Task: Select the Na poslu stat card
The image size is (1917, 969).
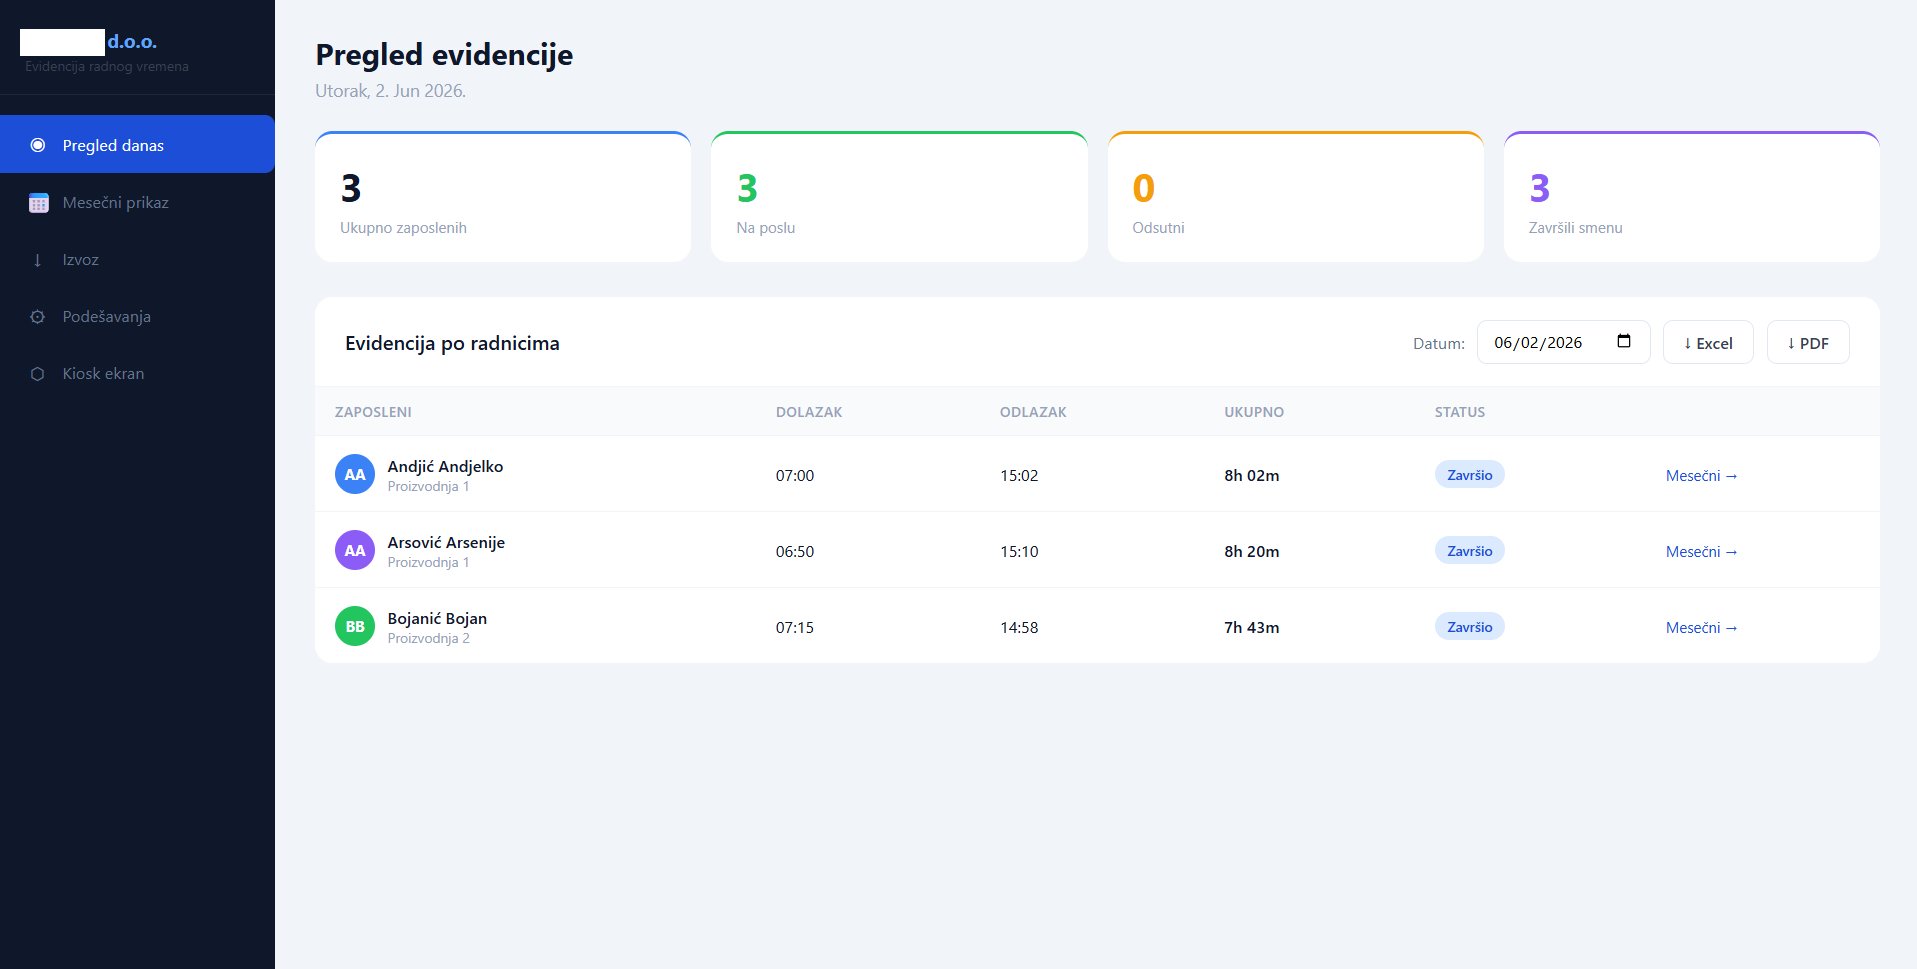Action: click(x=899, y=197)
